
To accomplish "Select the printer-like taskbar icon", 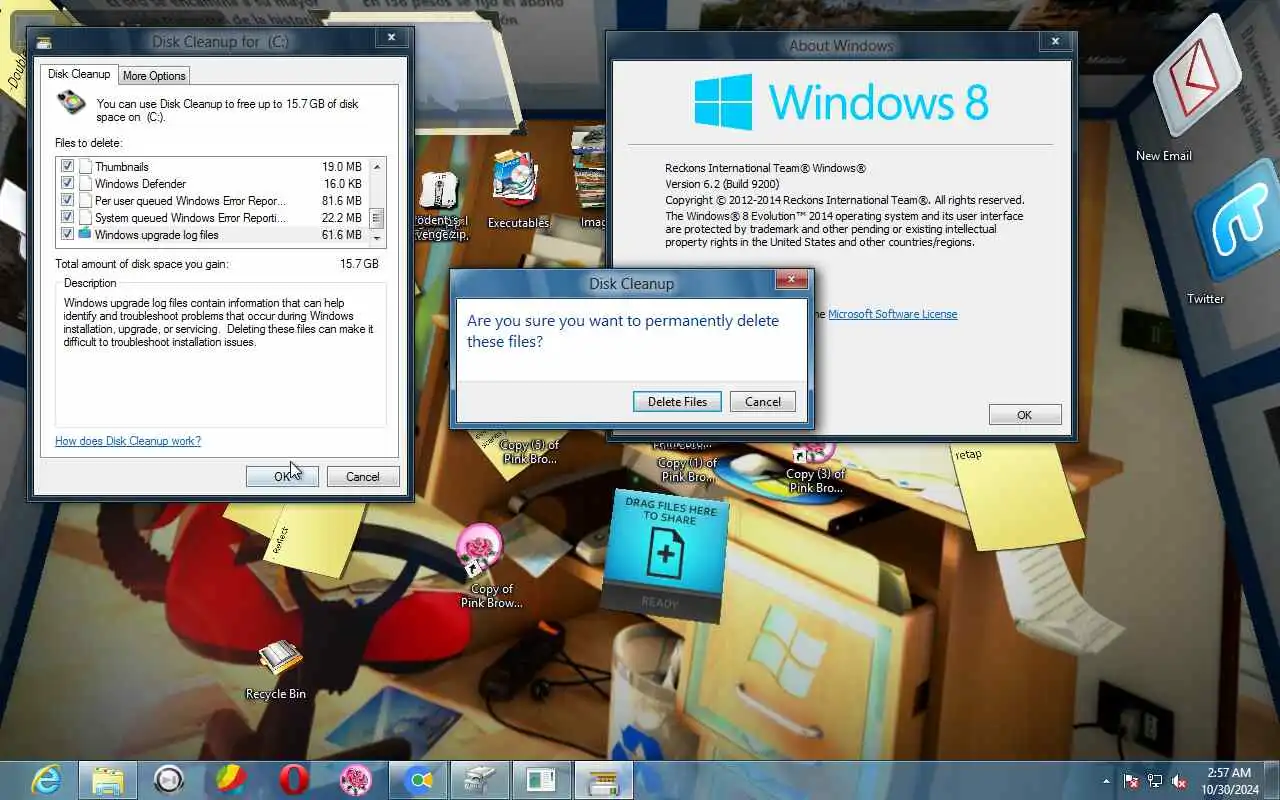I will pos(479,780).
